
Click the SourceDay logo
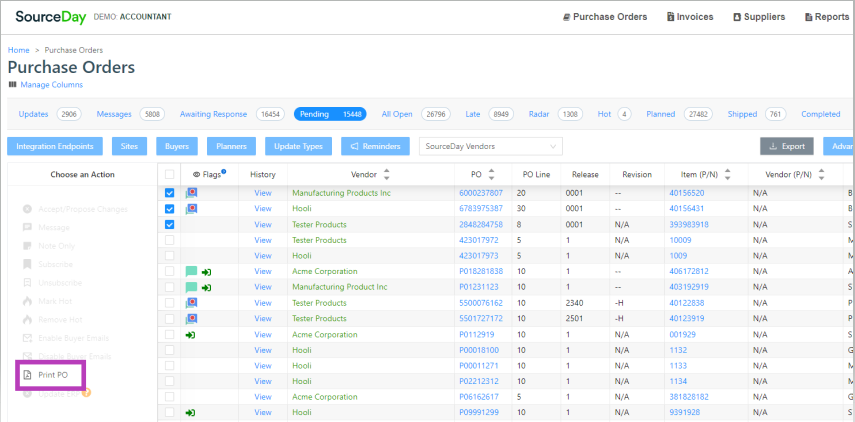51,17
